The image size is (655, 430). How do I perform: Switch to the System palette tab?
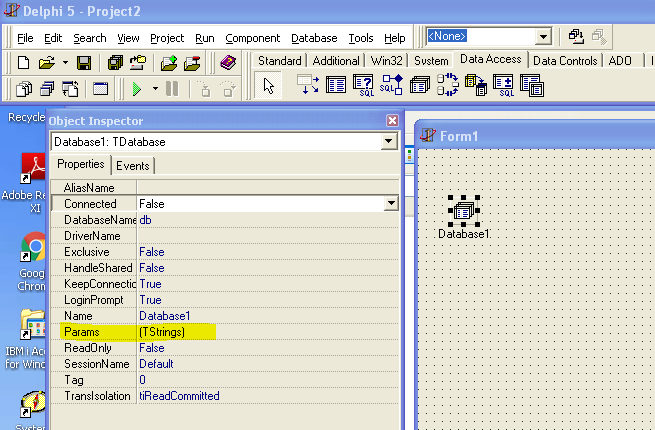431,61
